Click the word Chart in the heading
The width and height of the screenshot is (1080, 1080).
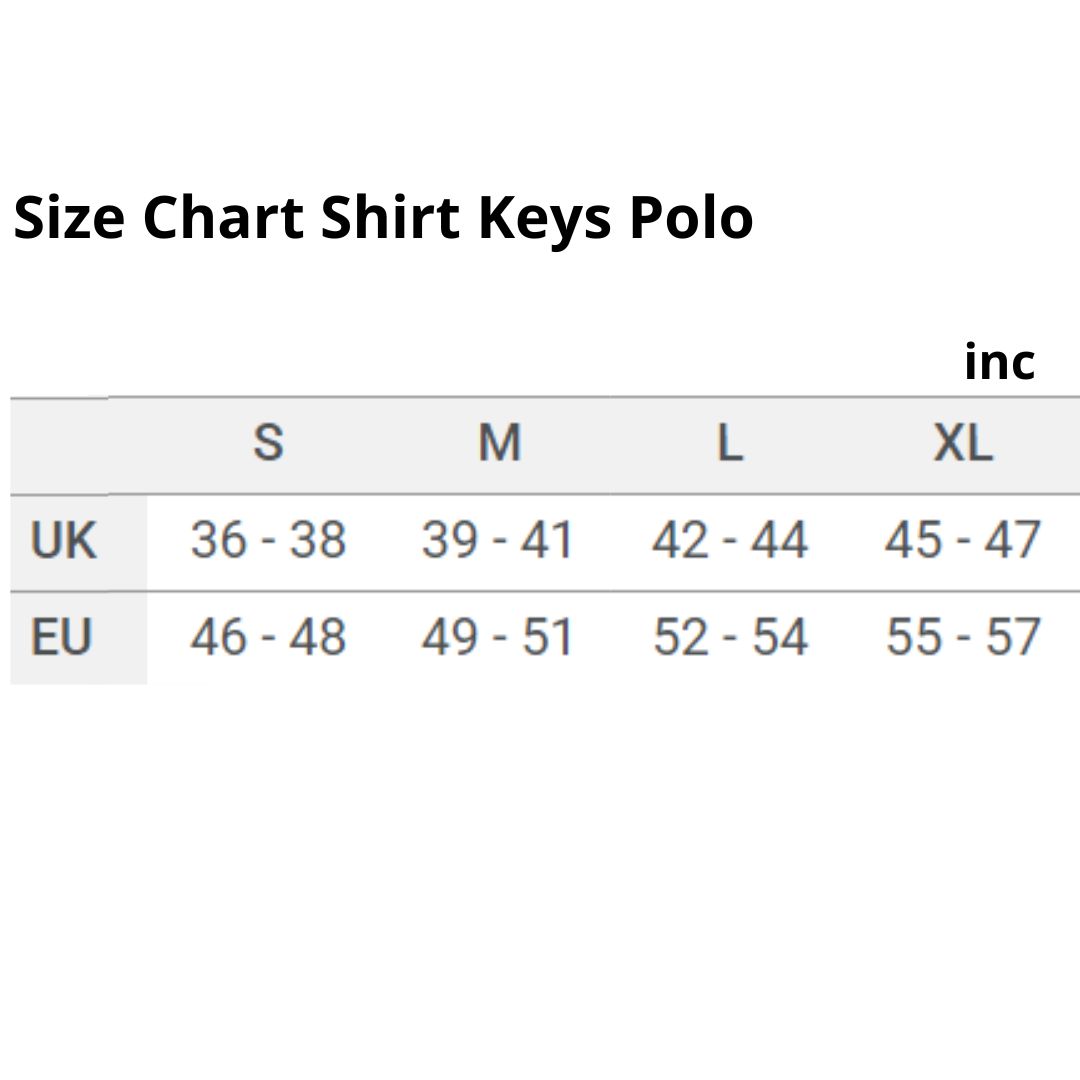point(224,218)
